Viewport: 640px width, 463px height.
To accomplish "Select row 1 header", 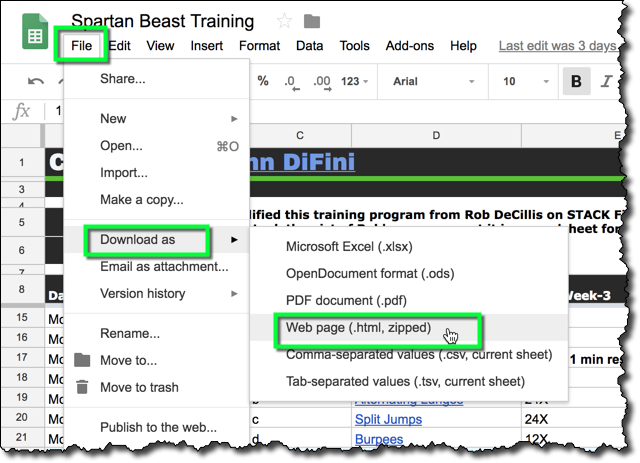I will click(22, 162).
